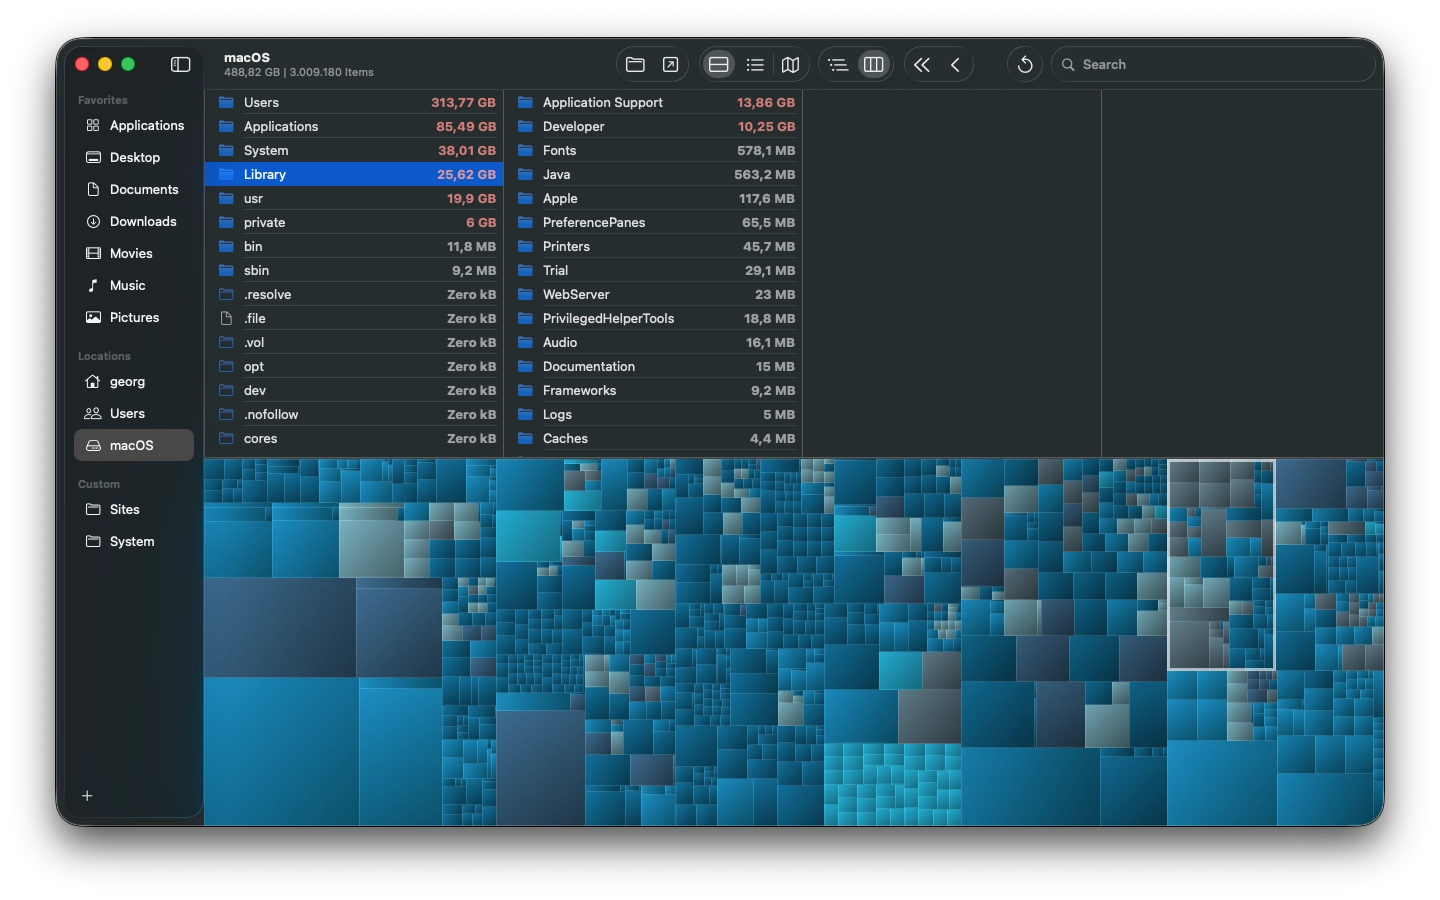Select the Developer folder row
Image resolution: width=1440 pixels, height=900 pixels.
click(x=654, y=126)
